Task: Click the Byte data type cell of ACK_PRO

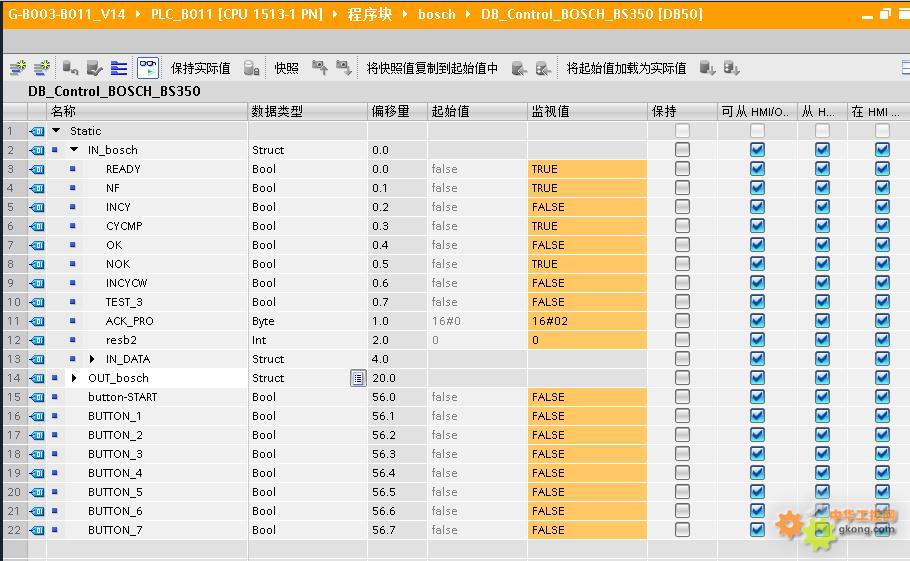Action: (x=308, y=321)
